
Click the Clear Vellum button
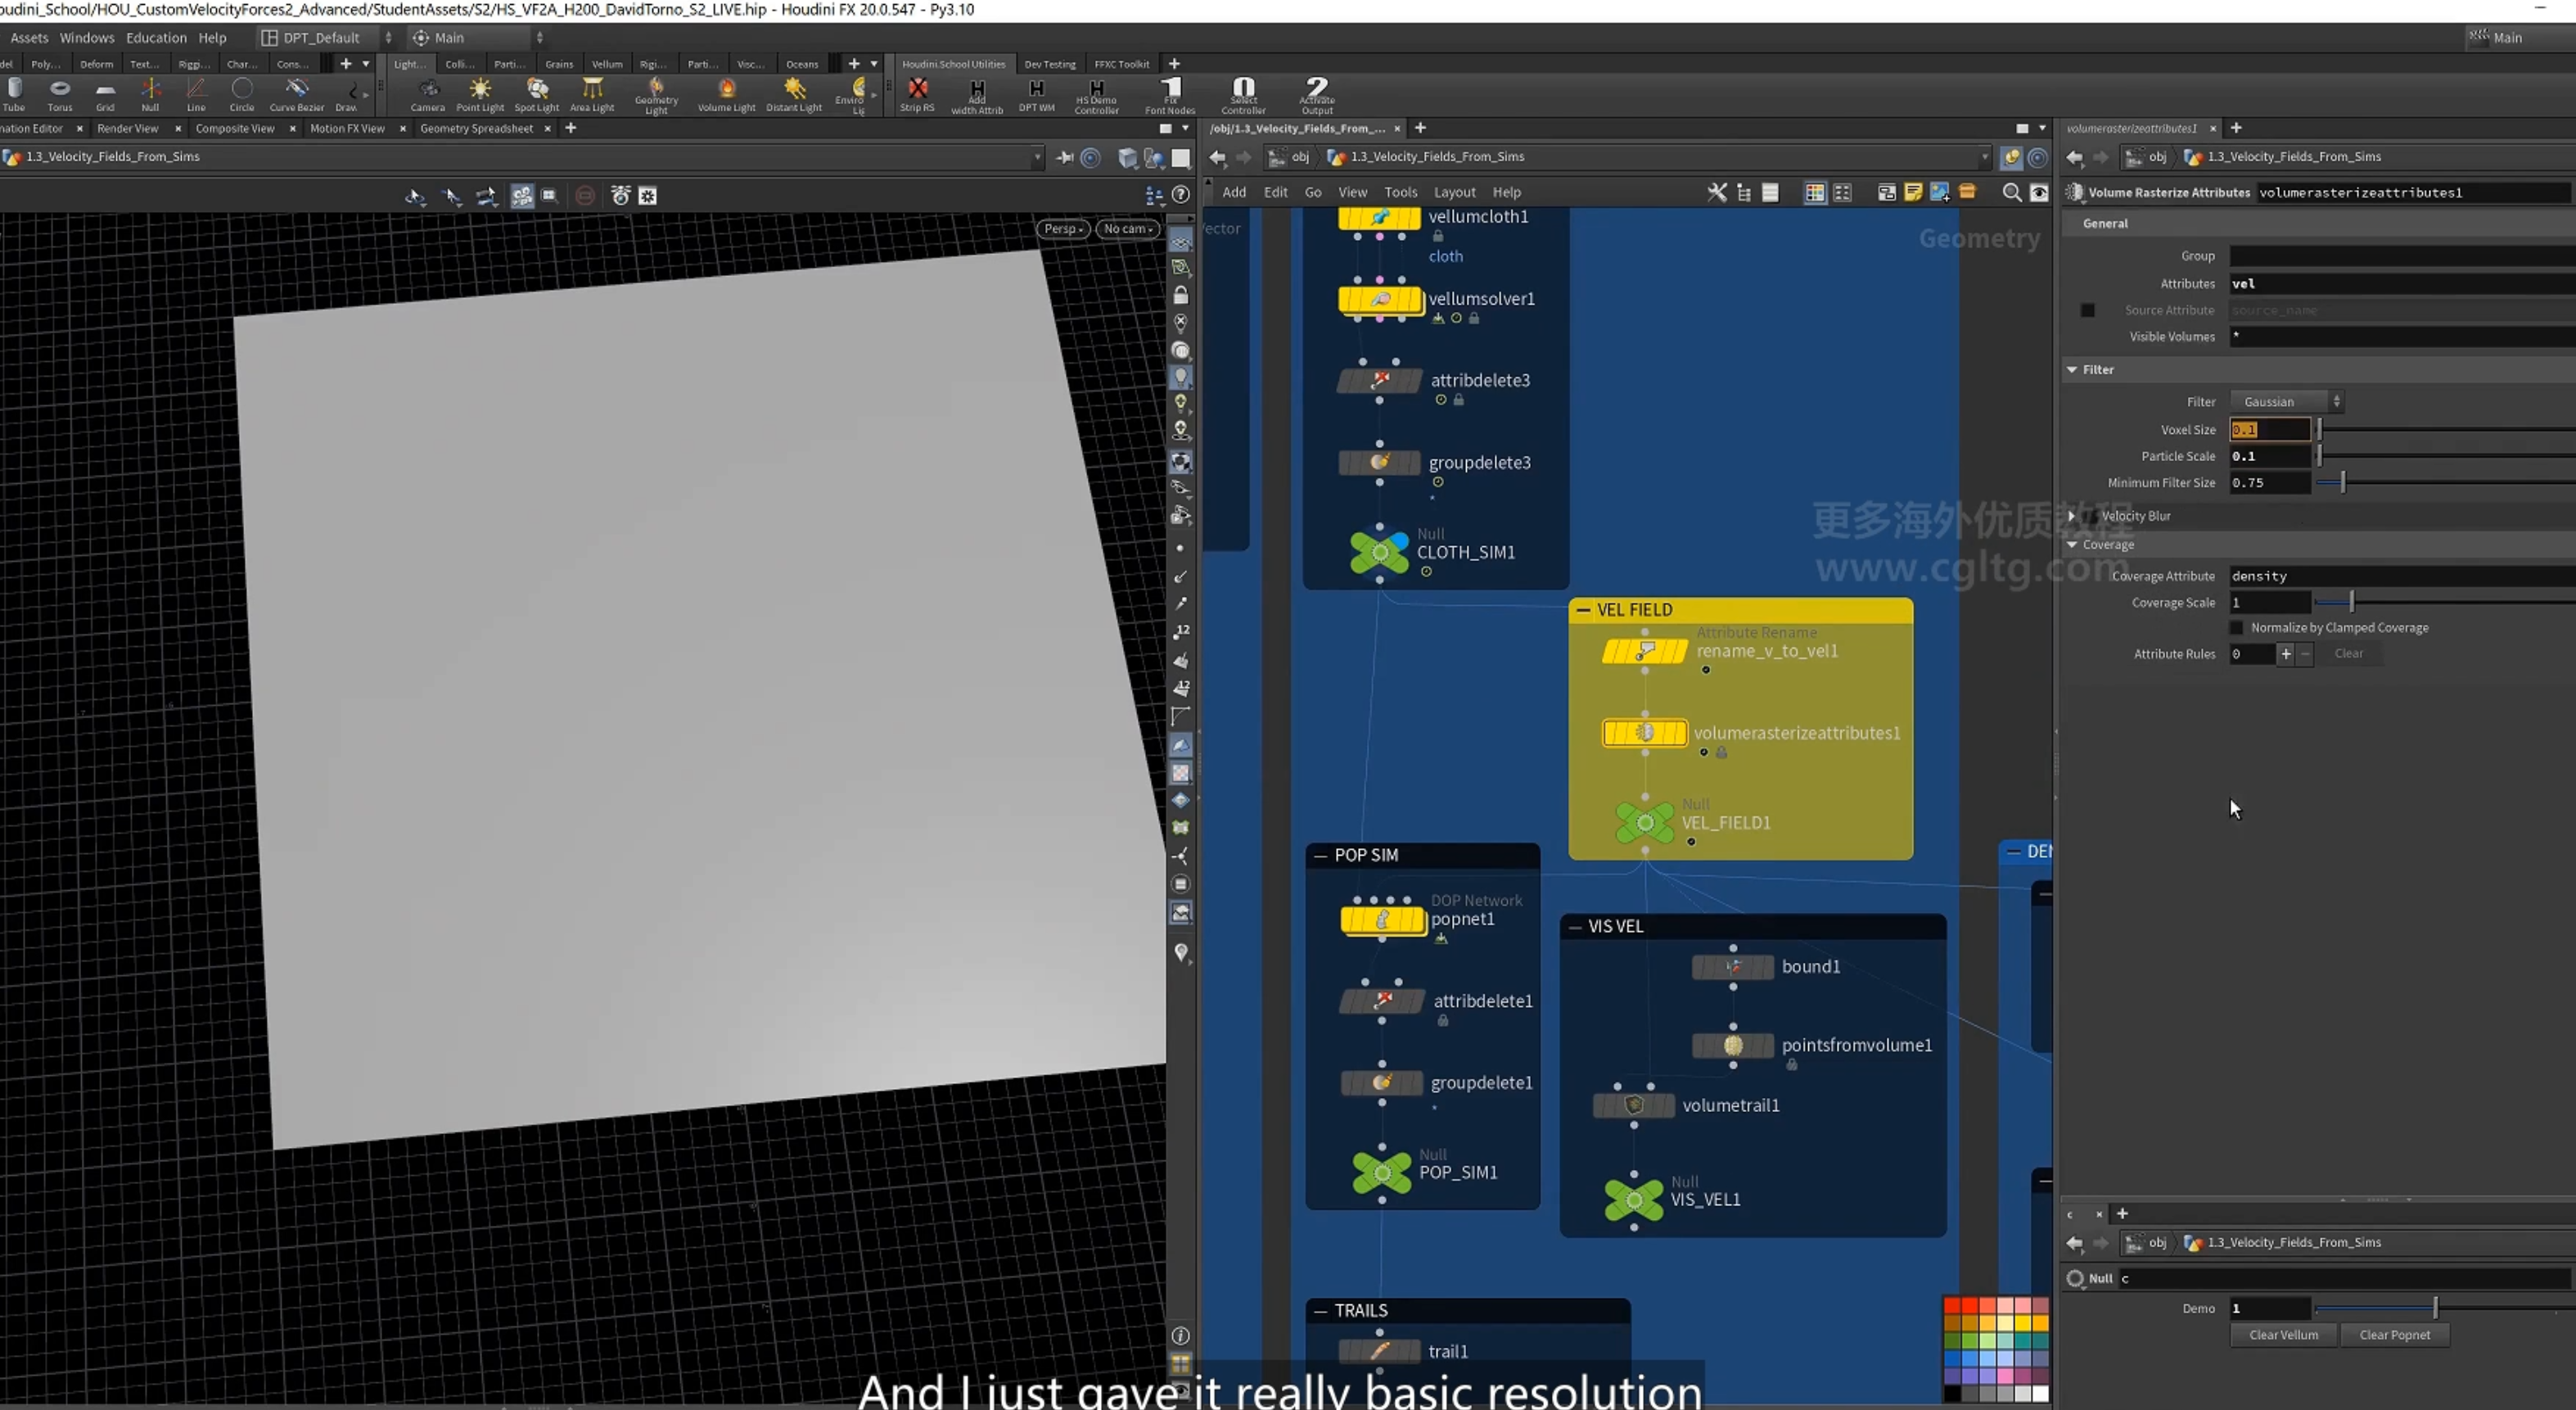coord(2284,1335)
